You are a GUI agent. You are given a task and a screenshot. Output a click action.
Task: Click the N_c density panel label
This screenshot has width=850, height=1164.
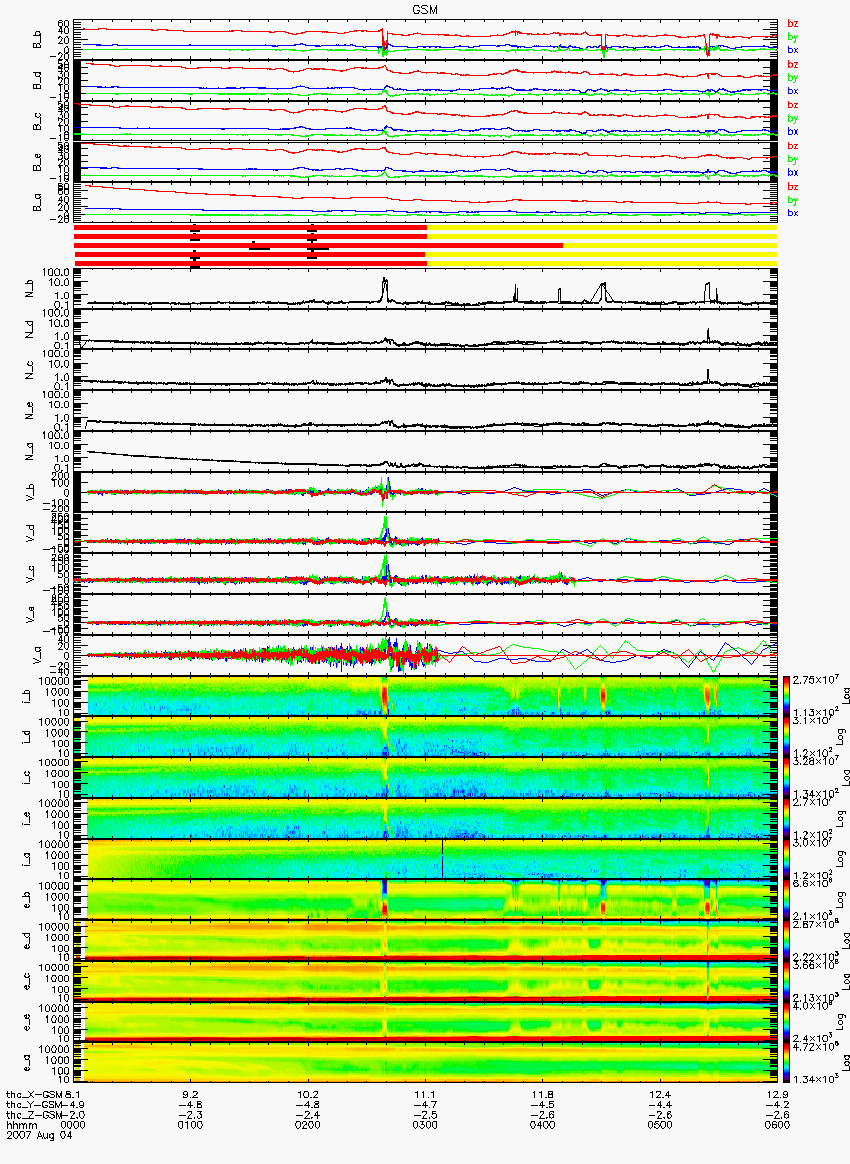[x=30, y=370]
